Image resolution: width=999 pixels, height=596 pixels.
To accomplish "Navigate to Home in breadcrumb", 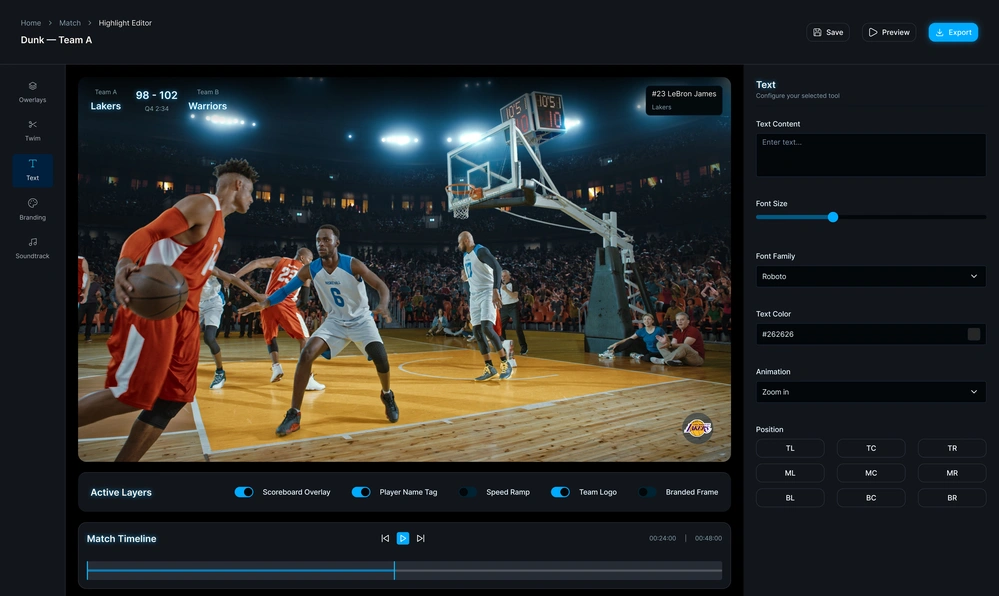I will tap(31, 23).
